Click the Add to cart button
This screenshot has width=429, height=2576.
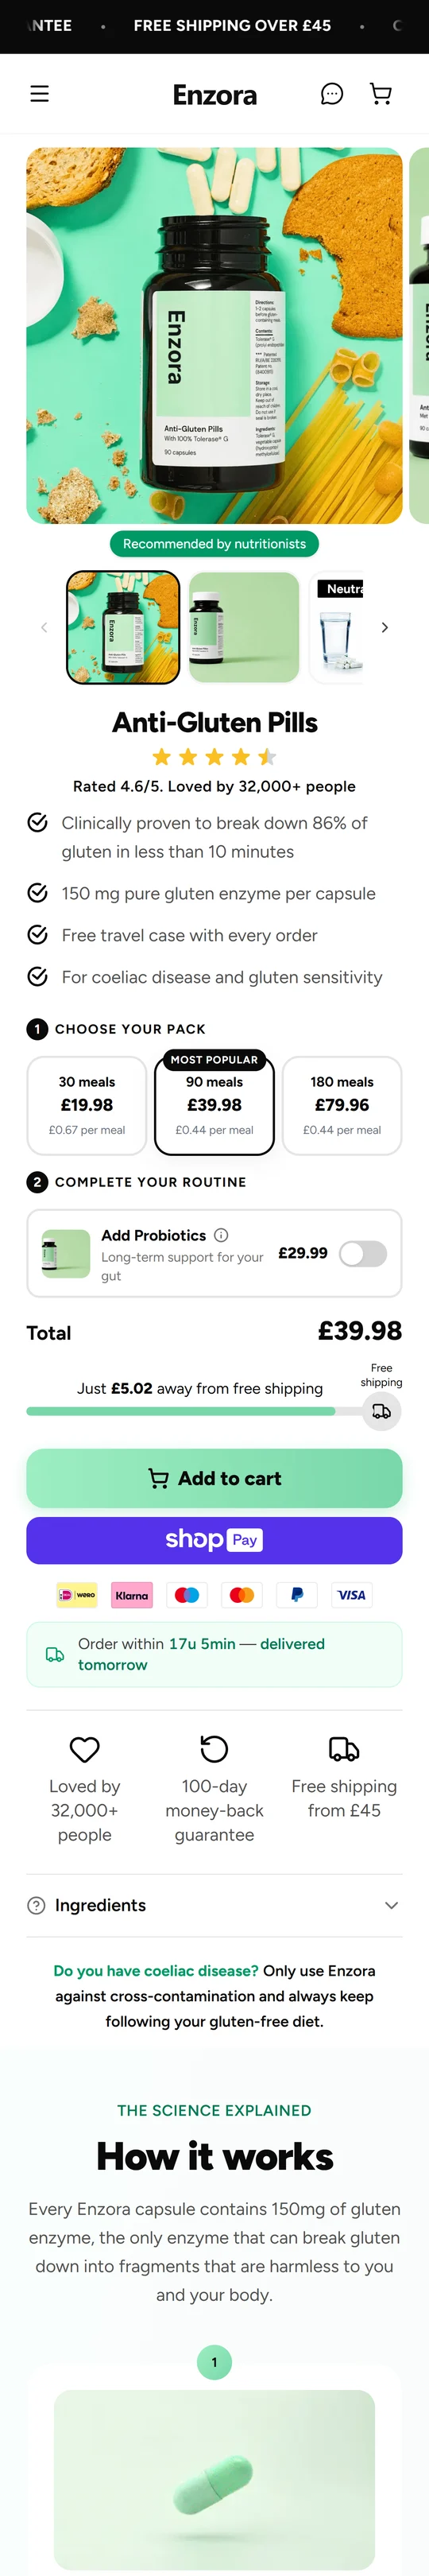[214, 1478]
